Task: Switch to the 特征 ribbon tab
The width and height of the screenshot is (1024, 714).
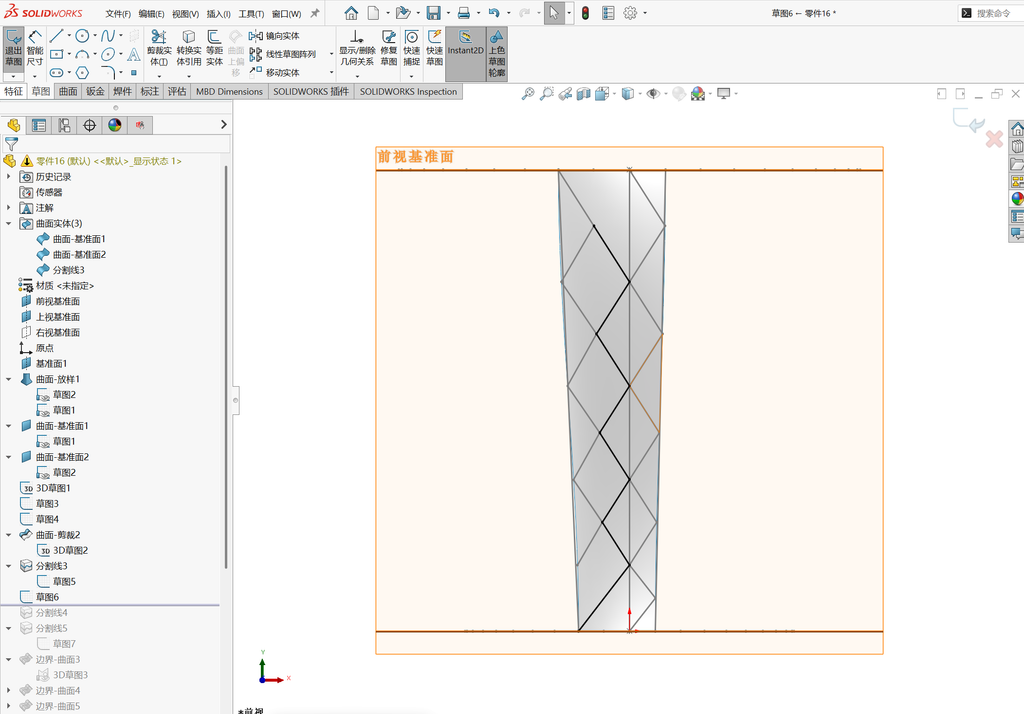Action: click(14, 91)
